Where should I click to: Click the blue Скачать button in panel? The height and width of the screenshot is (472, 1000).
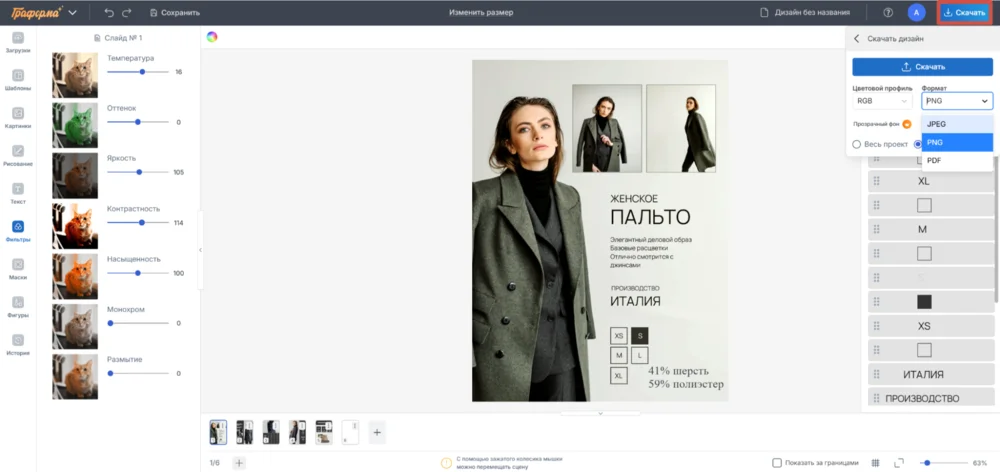pos(922,67)
